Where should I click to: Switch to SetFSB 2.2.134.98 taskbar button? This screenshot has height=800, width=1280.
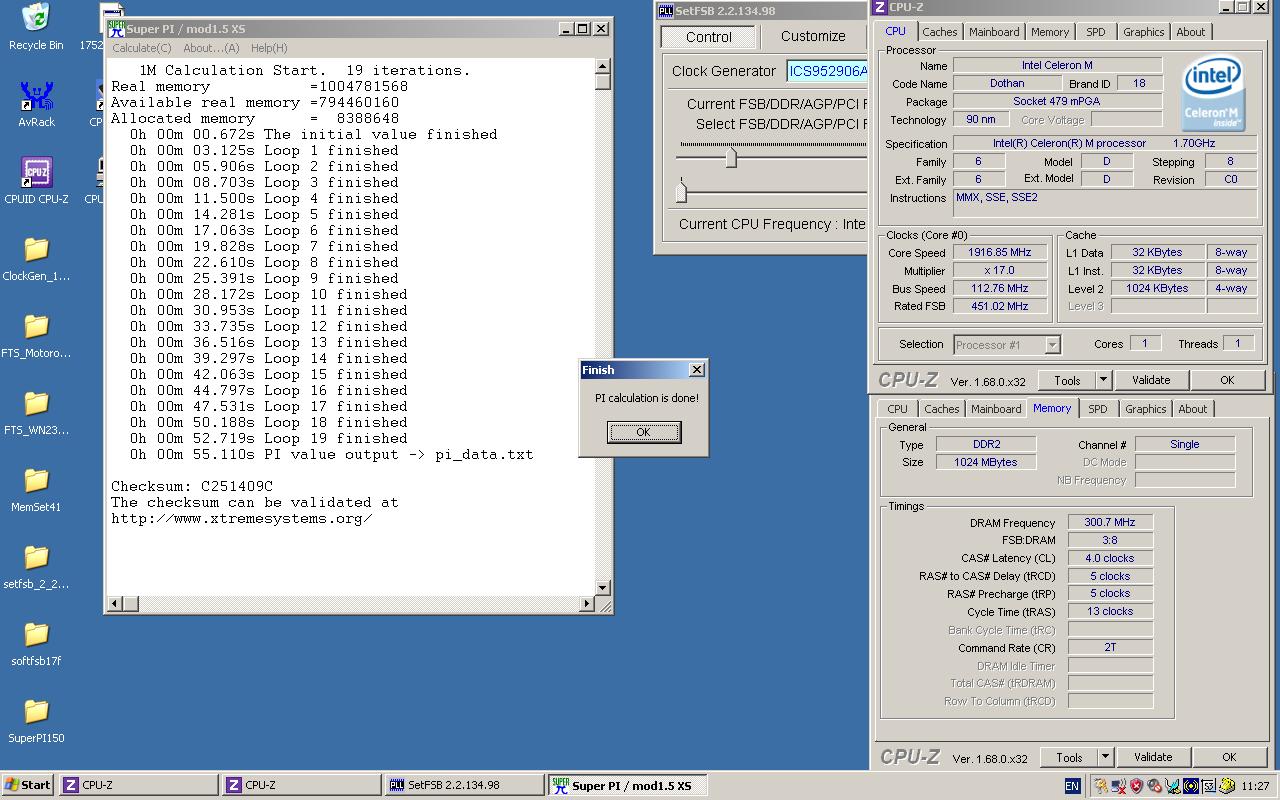464,785
